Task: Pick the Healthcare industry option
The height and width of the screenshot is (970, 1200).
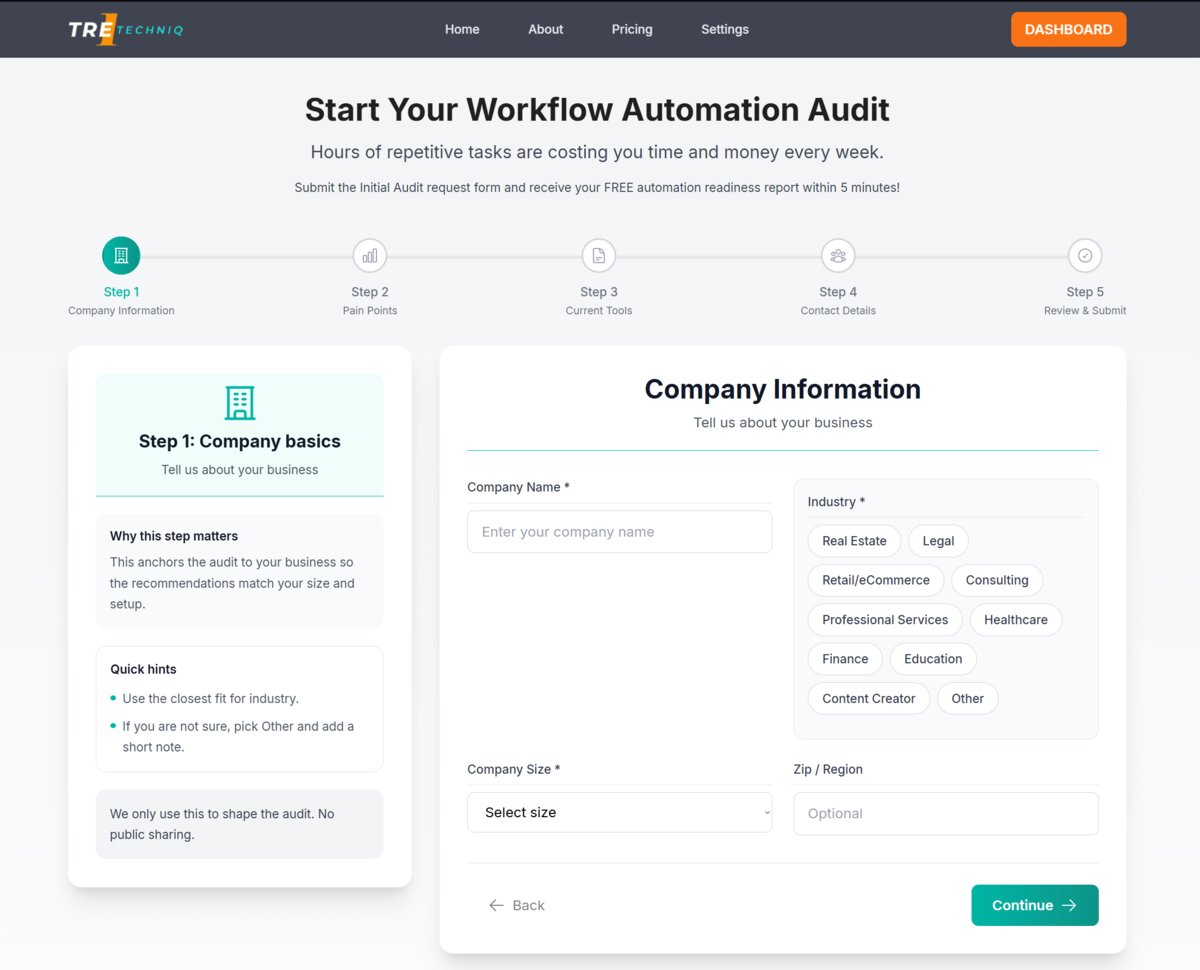Action: tap(1016, 620)
